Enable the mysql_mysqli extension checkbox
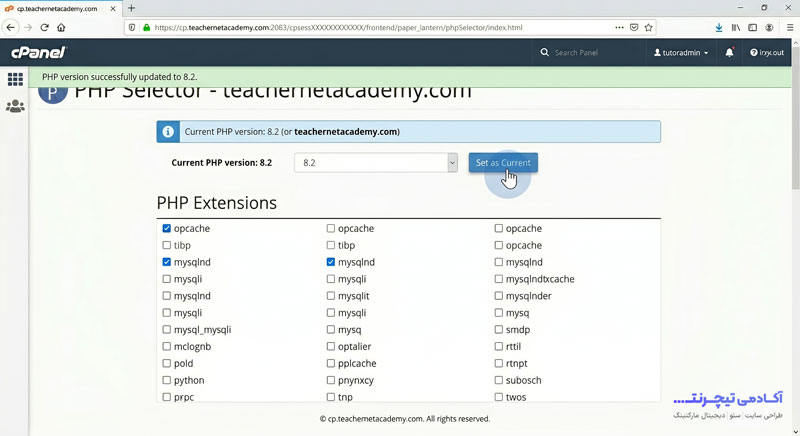The width and height of the screenshot is (800, 436). coord(167,329)
